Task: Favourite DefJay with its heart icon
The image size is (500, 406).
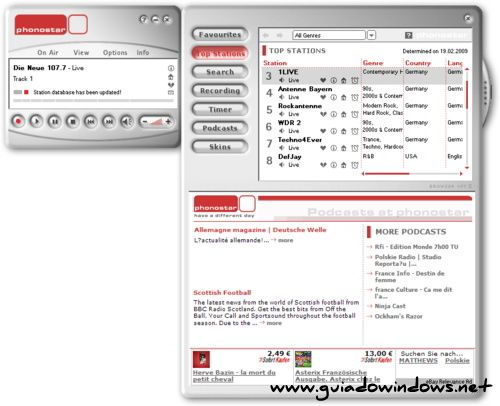Action: [323, 165]
